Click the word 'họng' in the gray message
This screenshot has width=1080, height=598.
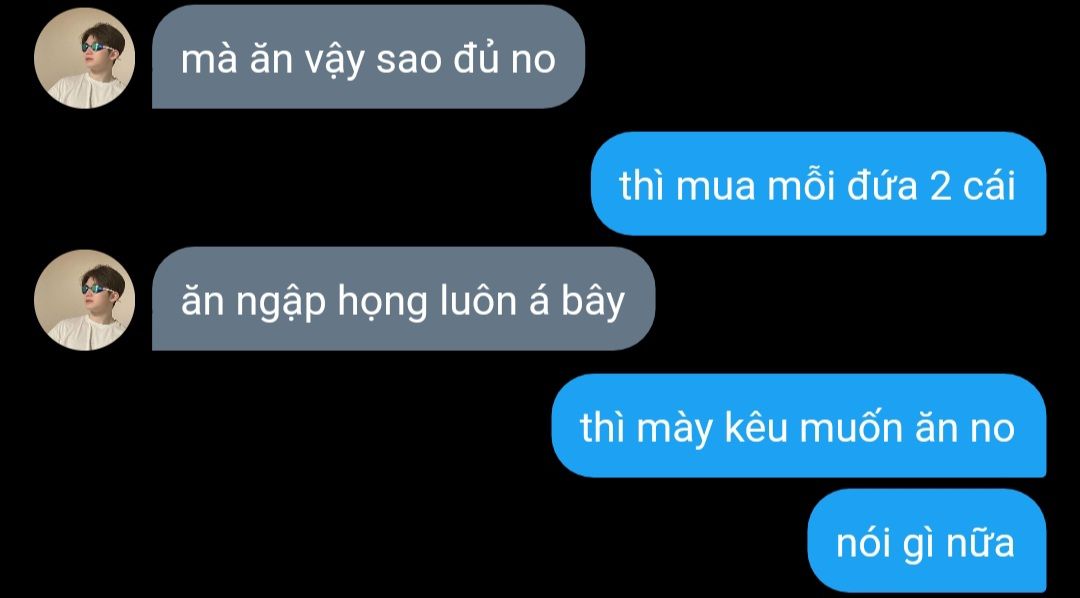click(382, 303)
